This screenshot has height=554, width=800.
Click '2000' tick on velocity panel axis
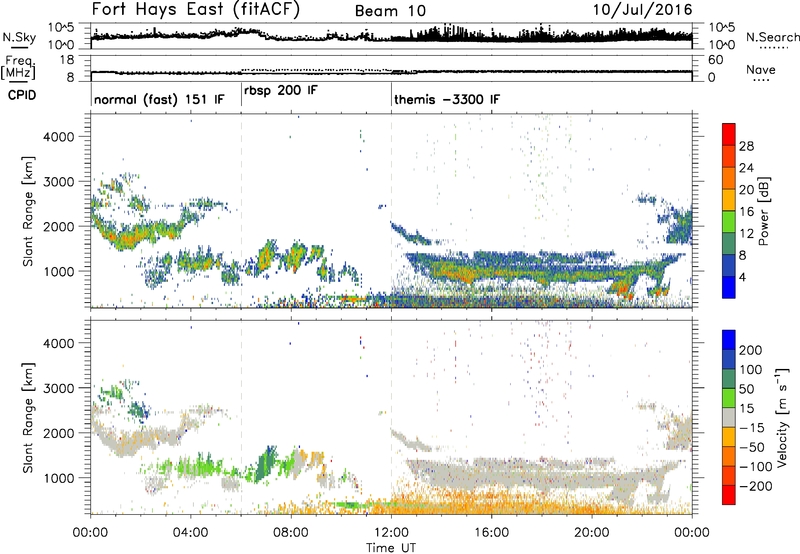click(x=58, y=433)
